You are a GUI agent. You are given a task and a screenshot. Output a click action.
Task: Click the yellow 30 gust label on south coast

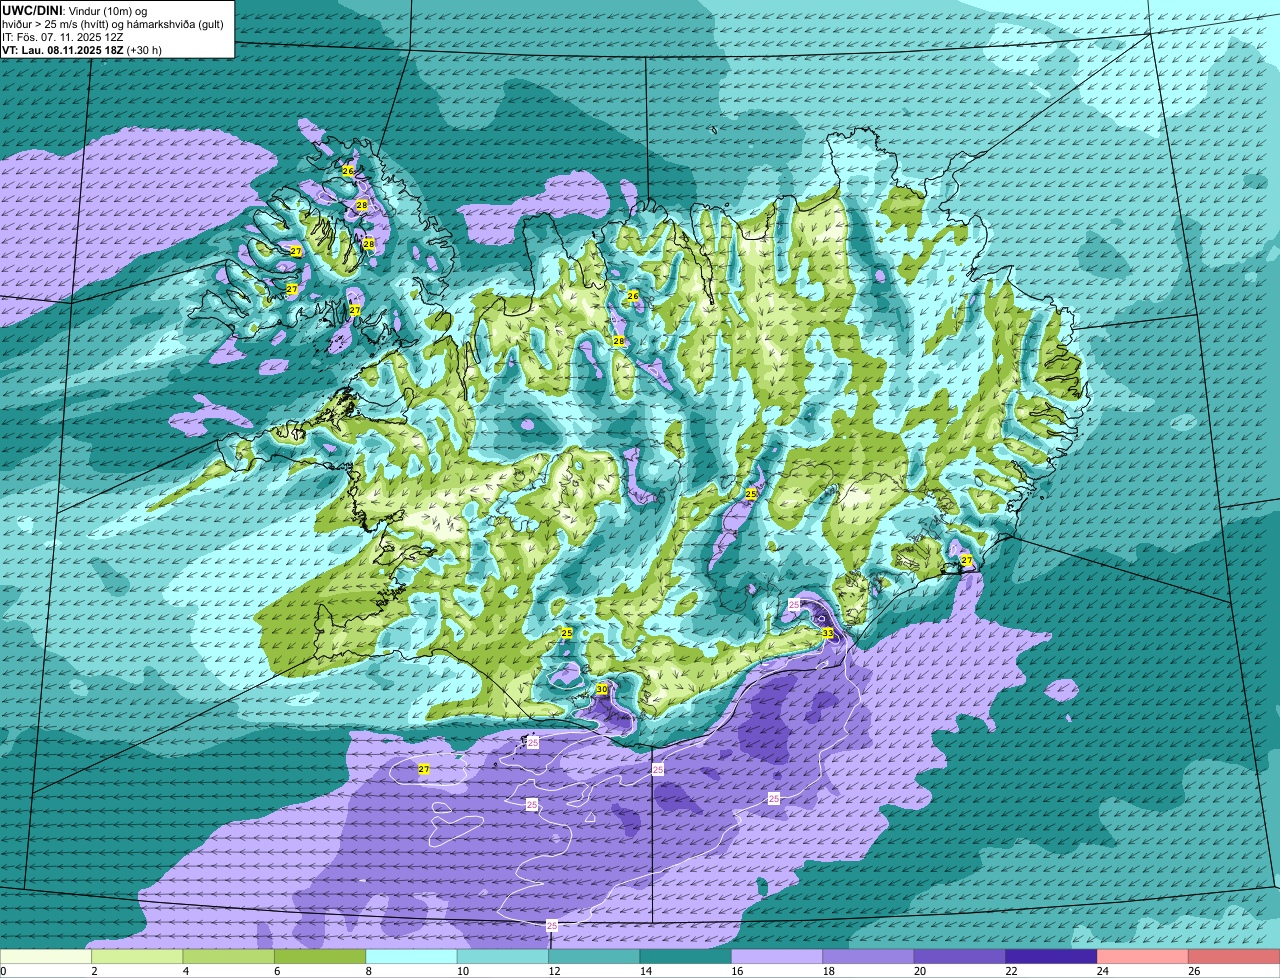click(602, 689)
